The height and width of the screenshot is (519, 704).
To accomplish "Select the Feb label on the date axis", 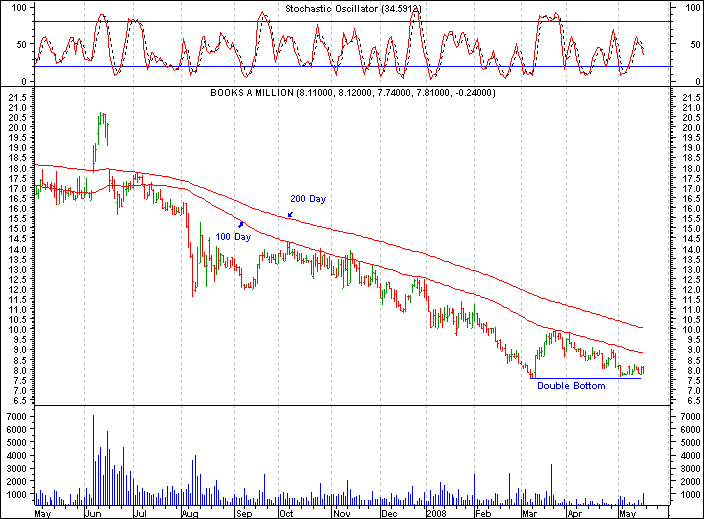I will point(483,512).
